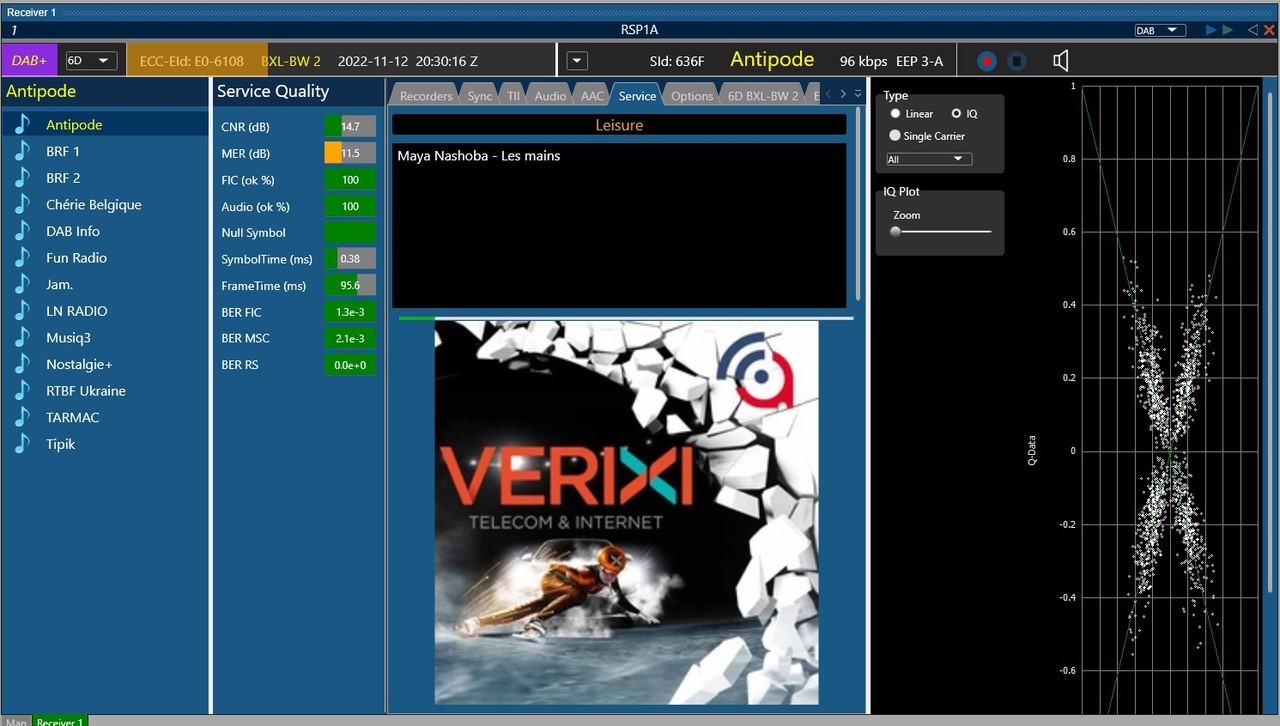Click the blue play arrow in title bar
The width and height of the screenshot is (1280, 726).
[1212, 30]
